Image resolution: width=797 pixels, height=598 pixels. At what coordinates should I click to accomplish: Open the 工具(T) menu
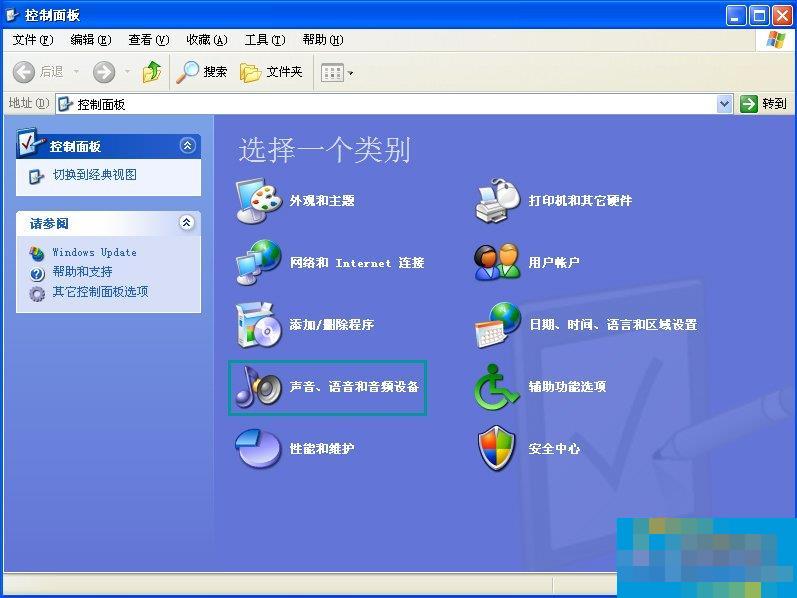click(x=264, y=40)
